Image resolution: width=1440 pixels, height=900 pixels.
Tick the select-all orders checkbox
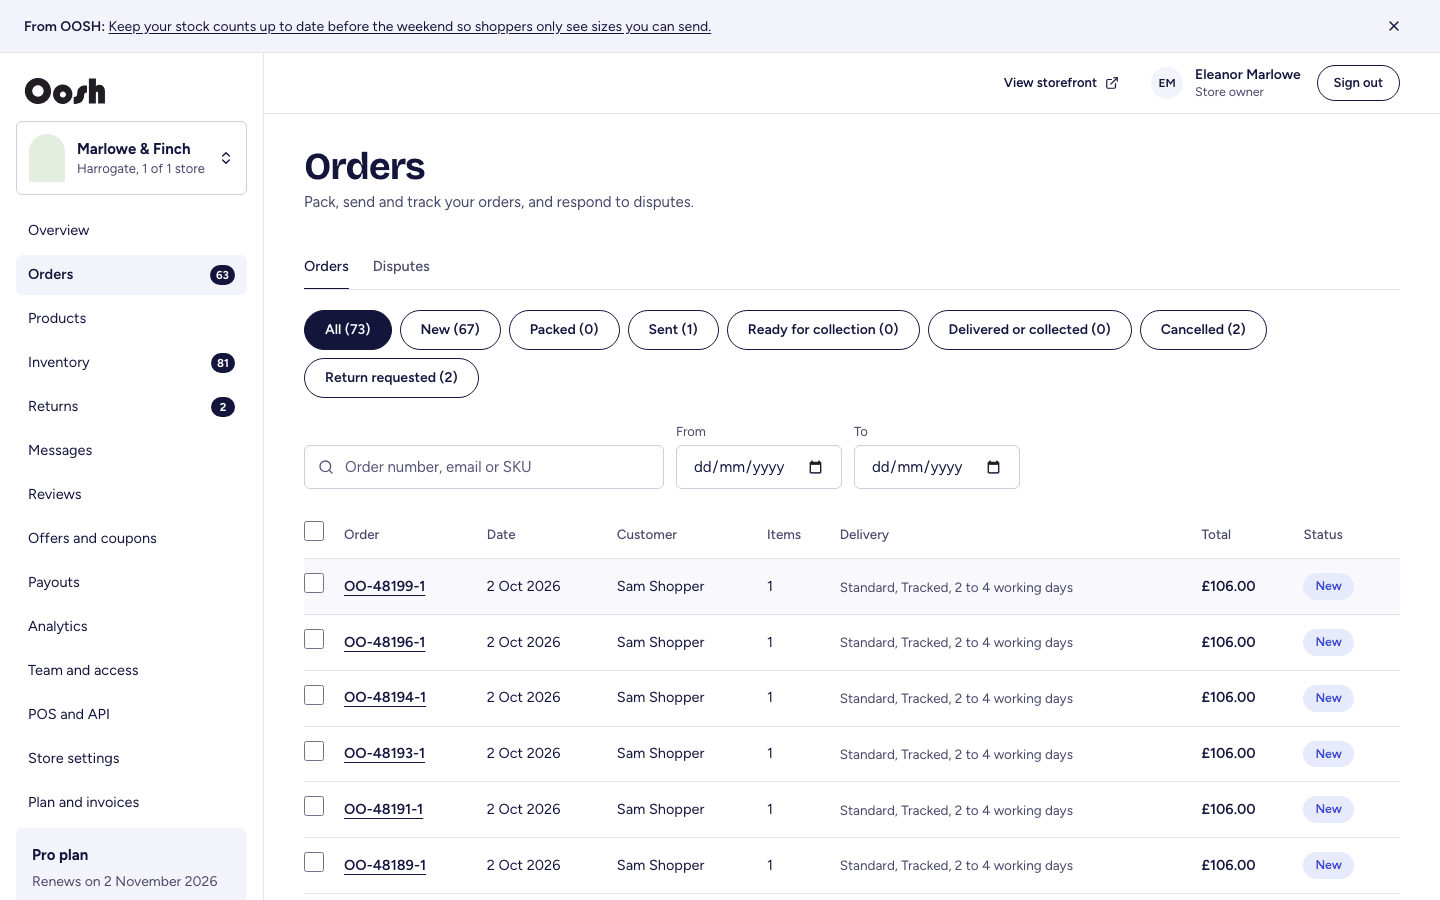(314, 531)
